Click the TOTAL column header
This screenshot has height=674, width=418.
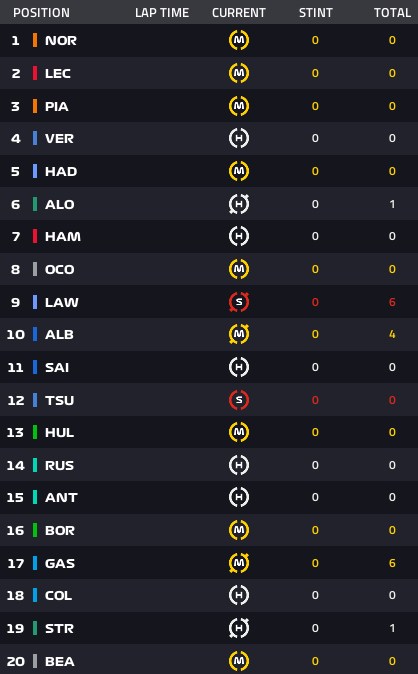[392, 13]
